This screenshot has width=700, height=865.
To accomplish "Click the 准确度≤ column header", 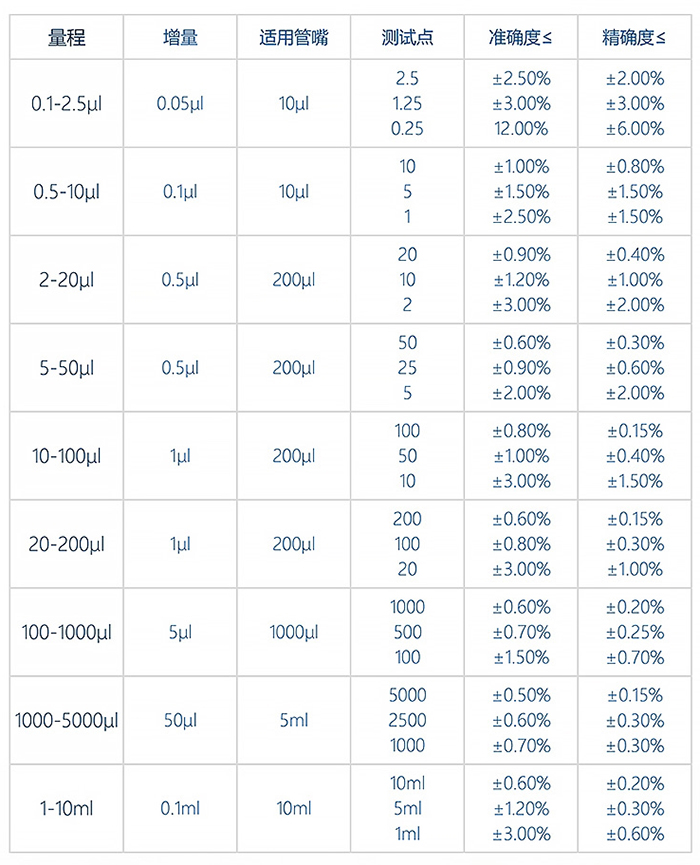I will point(521,38).
